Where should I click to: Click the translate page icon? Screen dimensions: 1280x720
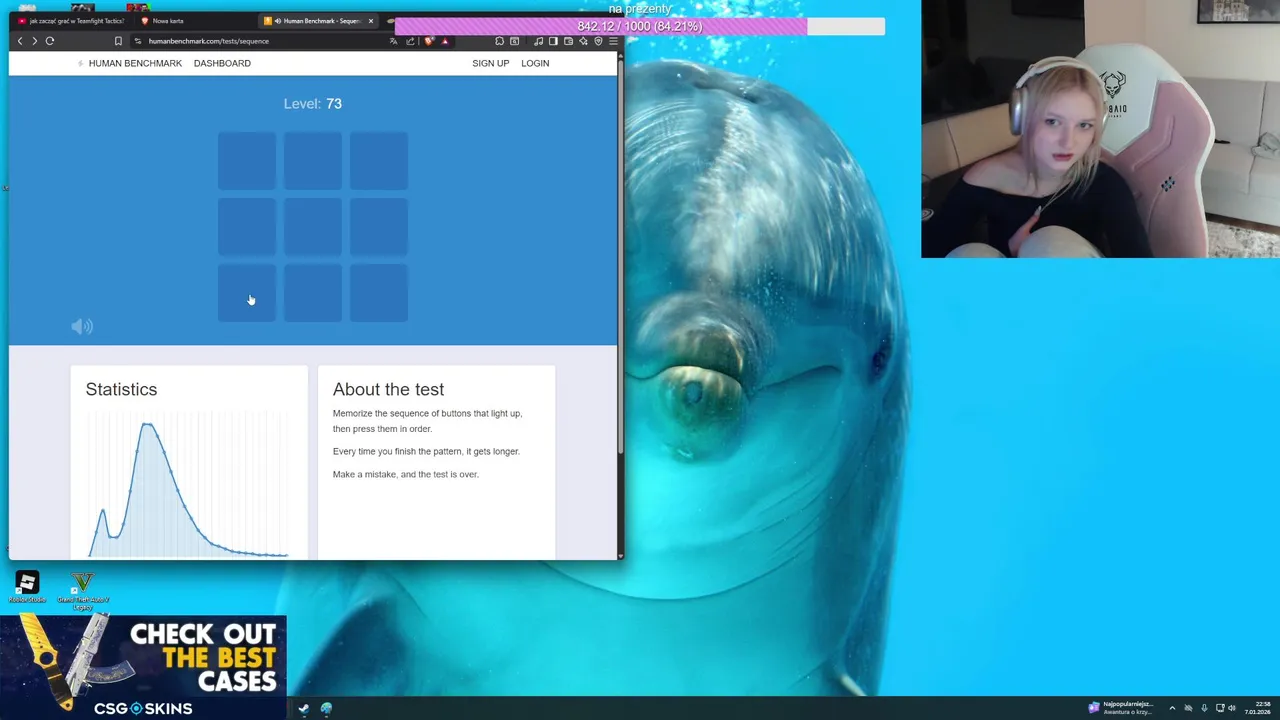click(394, 41)
